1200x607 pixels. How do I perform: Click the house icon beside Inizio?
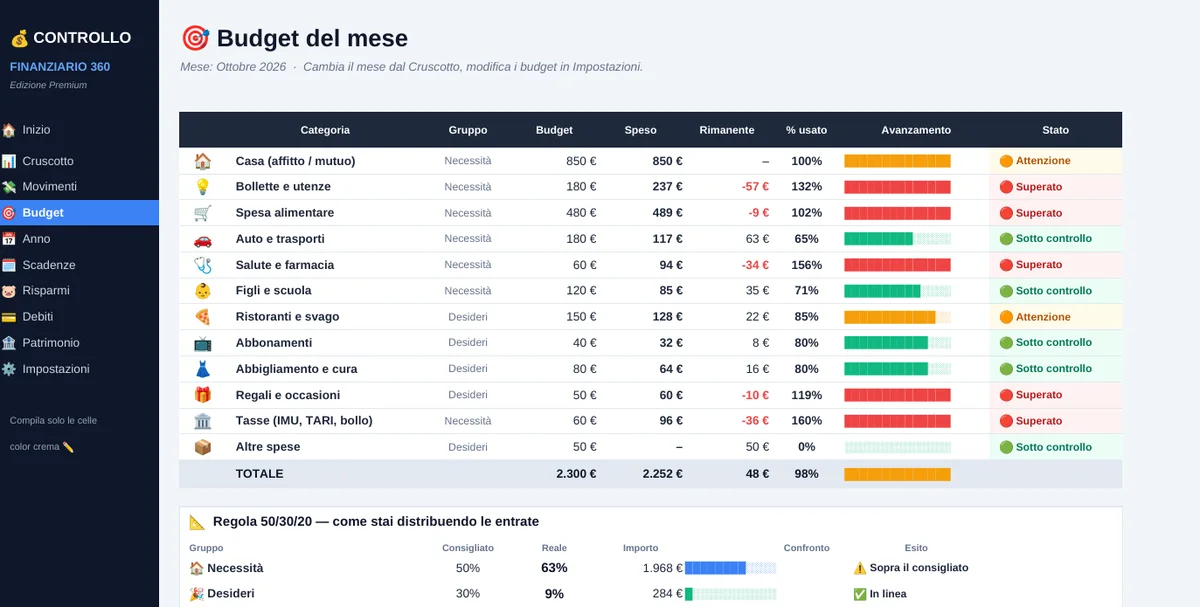(x=9, y=130)
